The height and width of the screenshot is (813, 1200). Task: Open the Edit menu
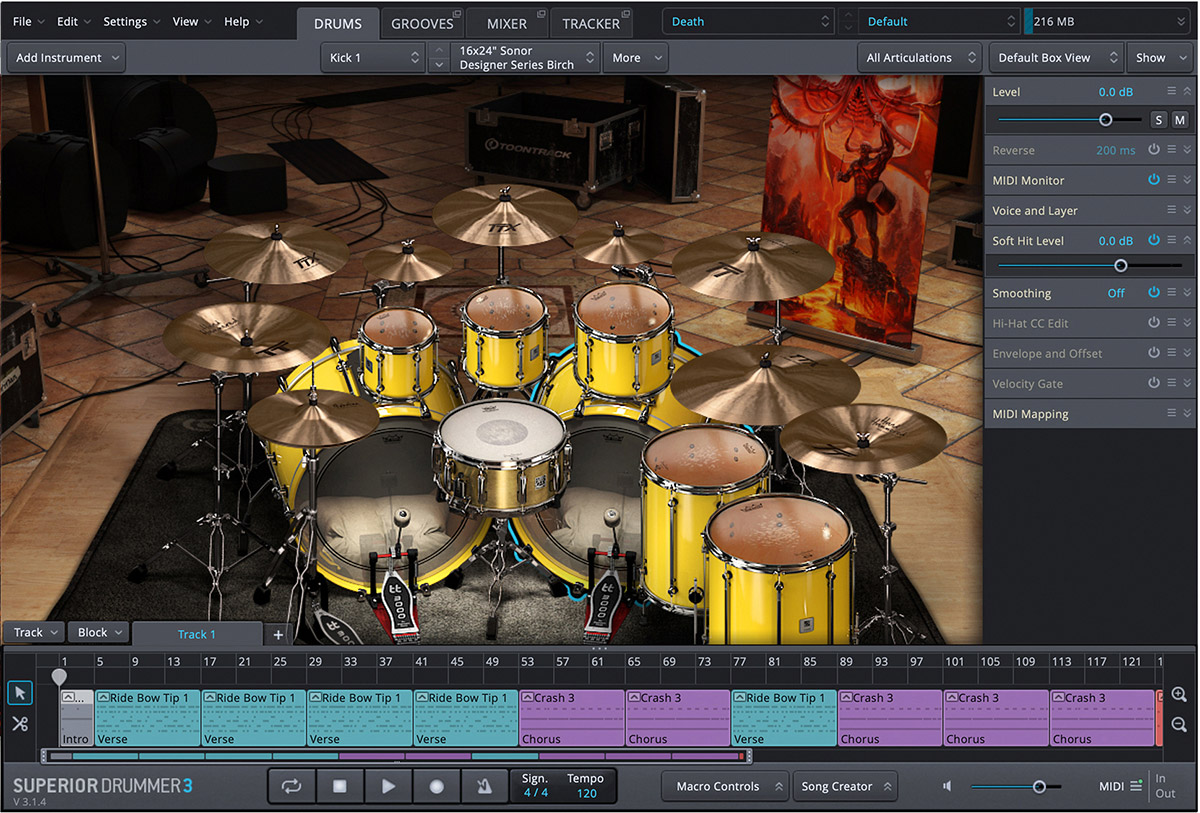click(73, 21)
